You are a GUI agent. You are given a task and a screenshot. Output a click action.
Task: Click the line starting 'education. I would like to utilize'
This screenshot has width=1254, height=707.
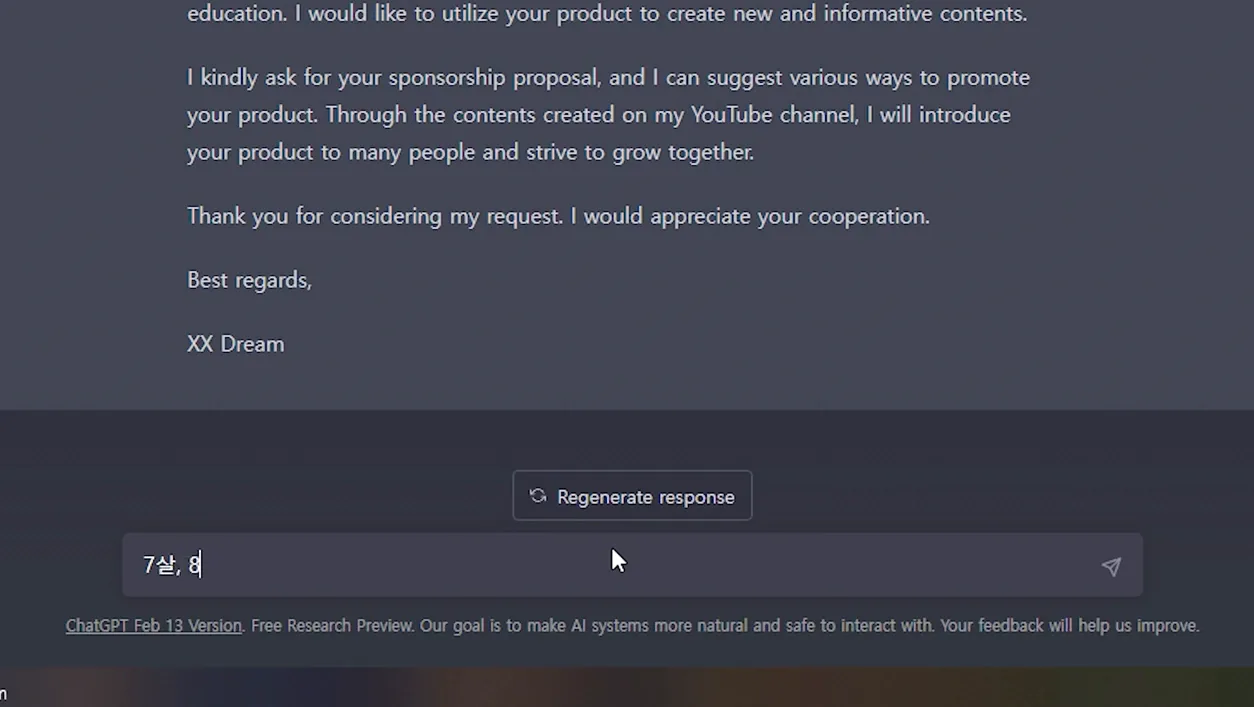(x=607, y=14)
